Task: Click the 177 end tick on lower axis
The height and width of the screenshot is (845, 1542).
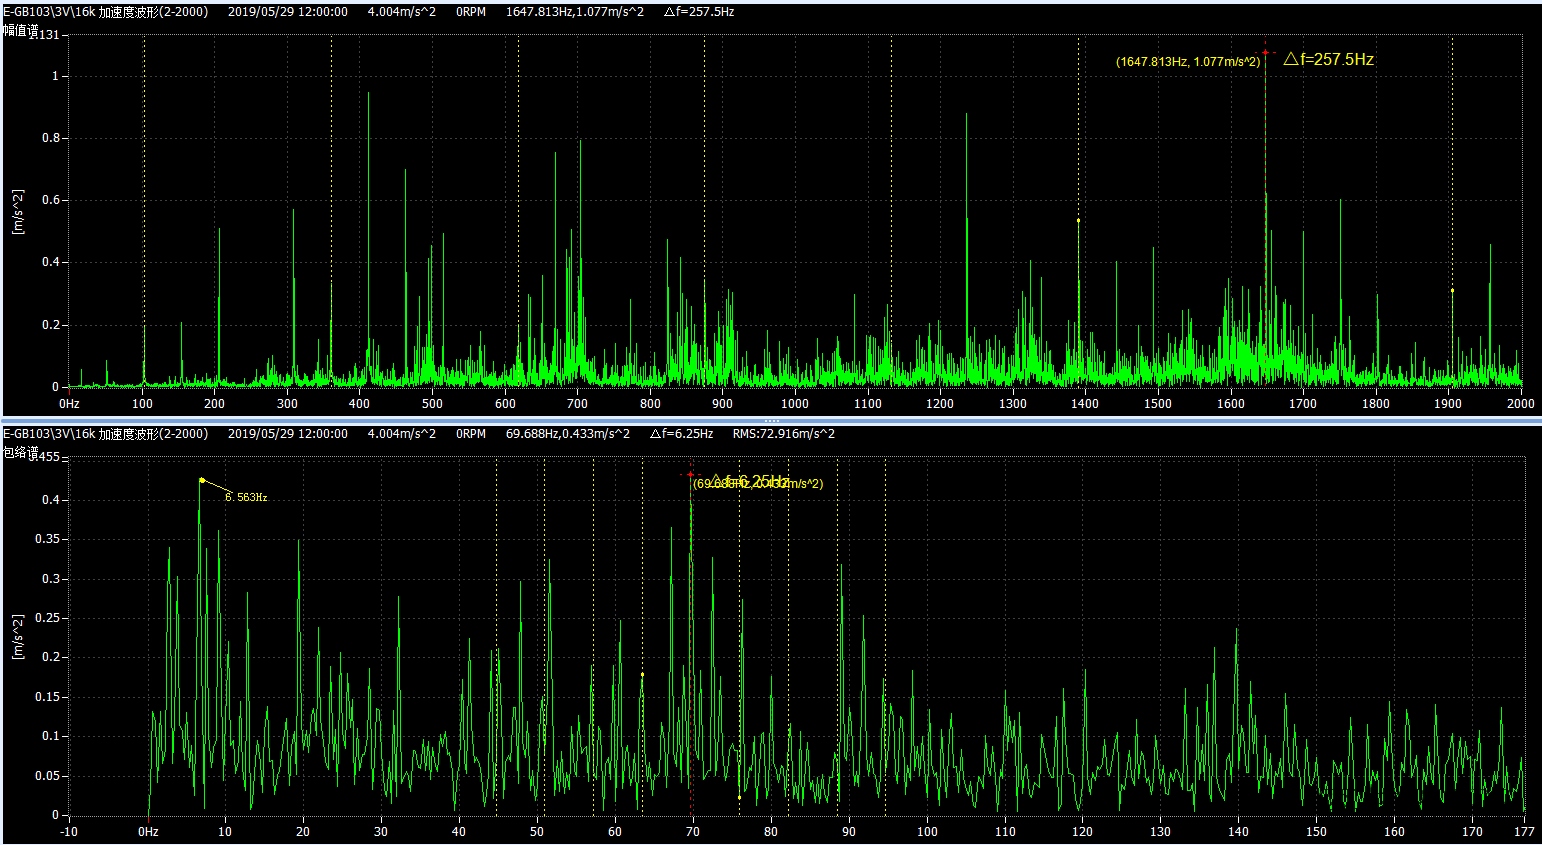Action: (x=1524, y=831)
